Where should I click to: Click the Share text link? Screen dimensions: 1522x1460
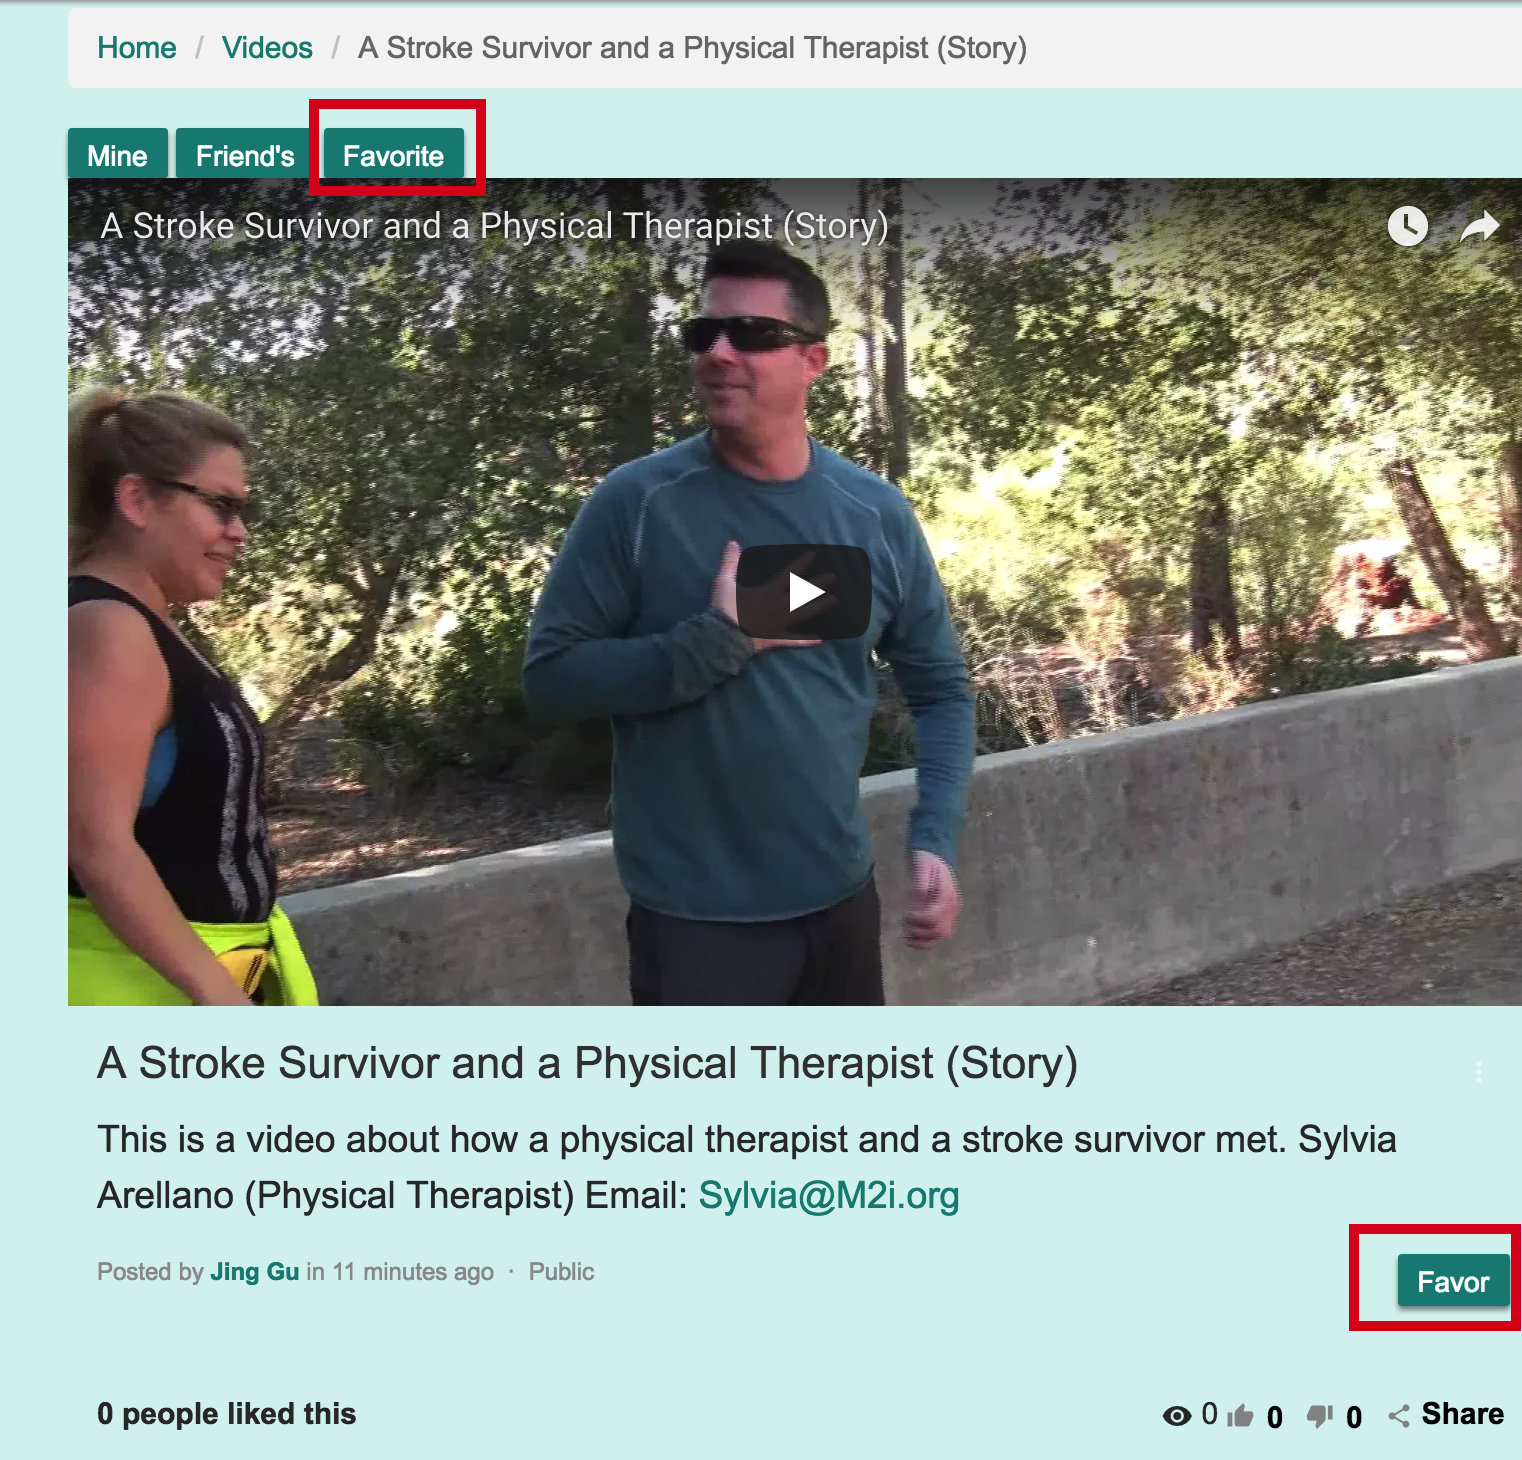click(x=1462, y=1413)
